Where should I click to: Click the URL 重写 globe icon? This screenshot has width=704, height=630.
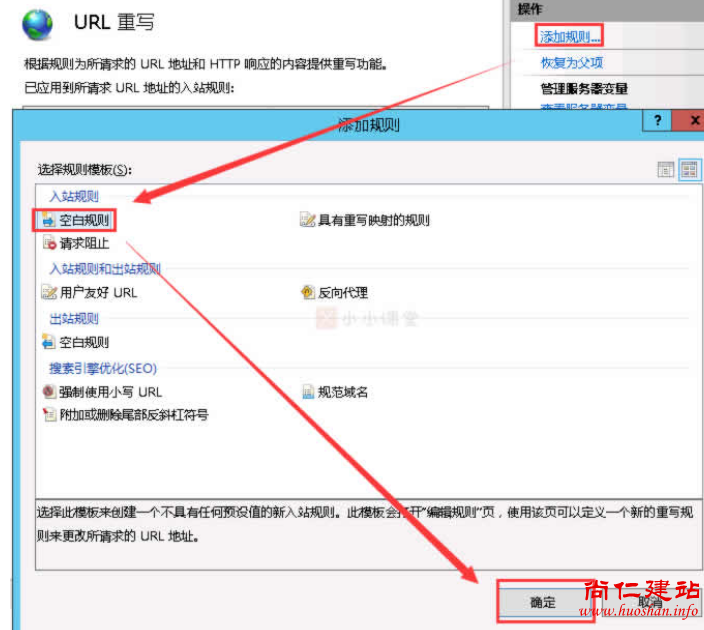[38, 24]
